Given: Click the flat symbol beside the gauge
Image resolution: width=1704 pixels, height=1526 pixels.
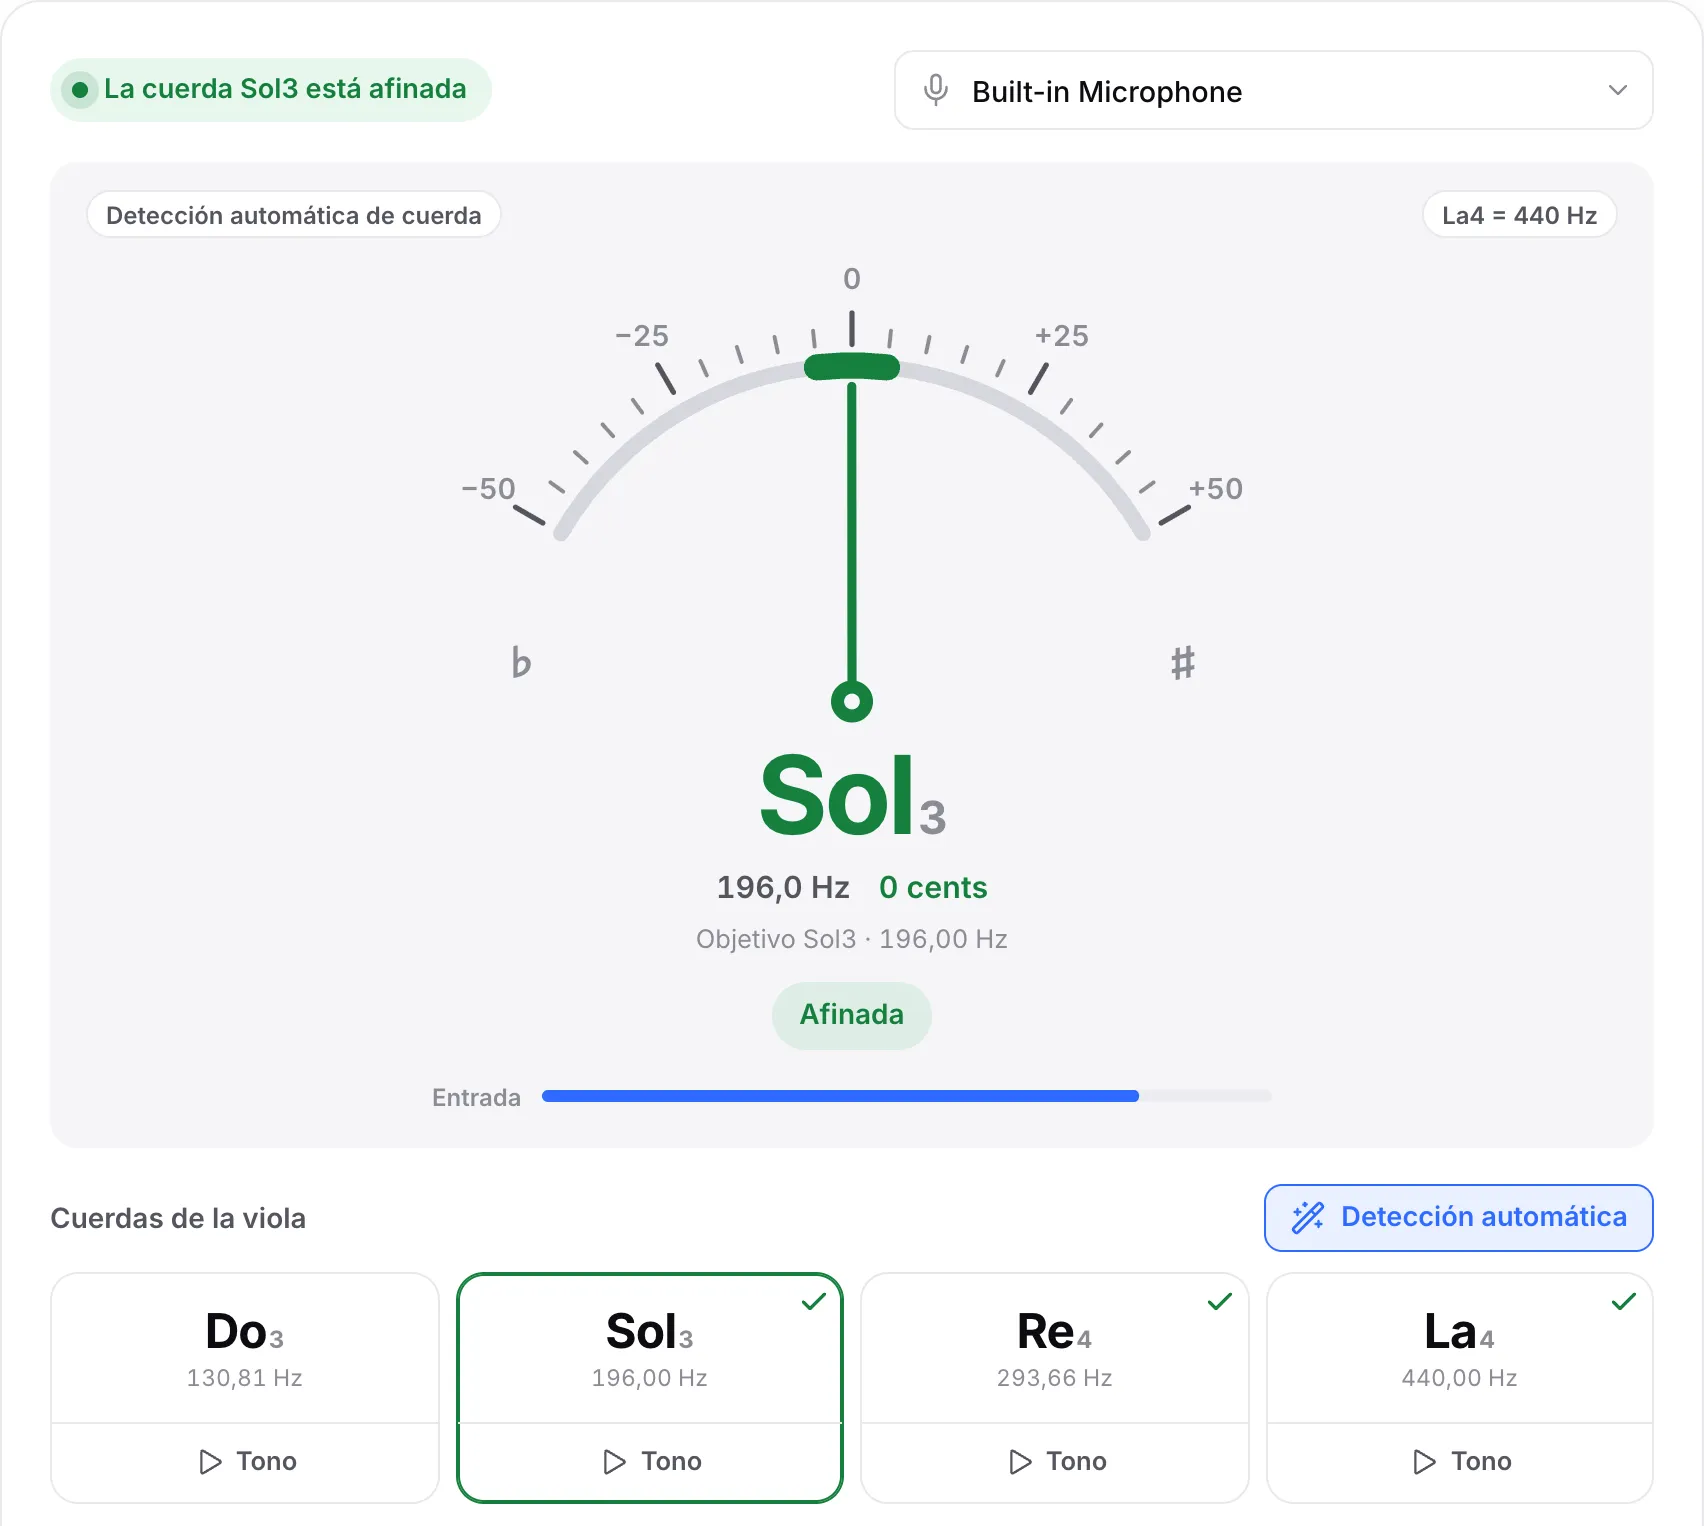Looking at the screenshot, I should pyautogui.click(x=521, y=662).
